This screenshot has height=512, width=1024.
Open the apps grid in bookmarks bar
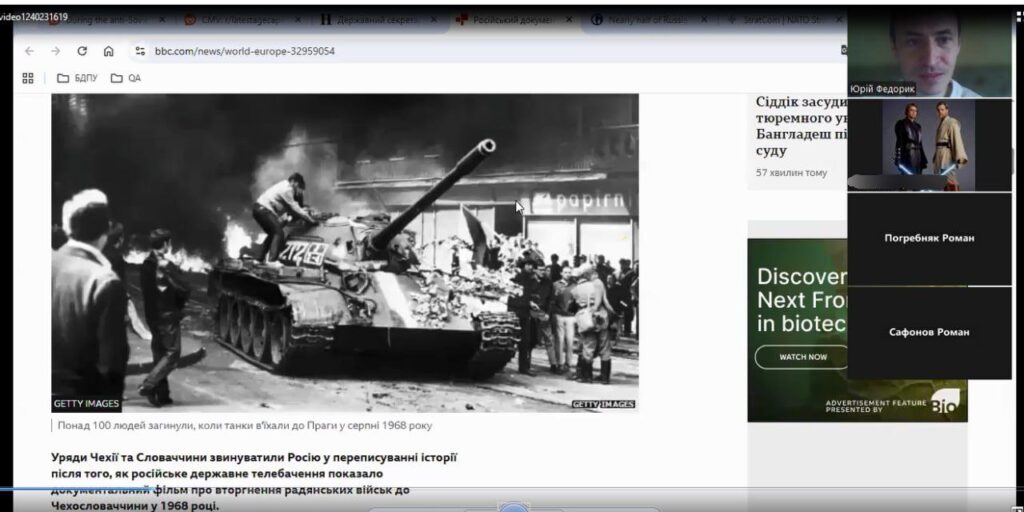tap(28, 78)
